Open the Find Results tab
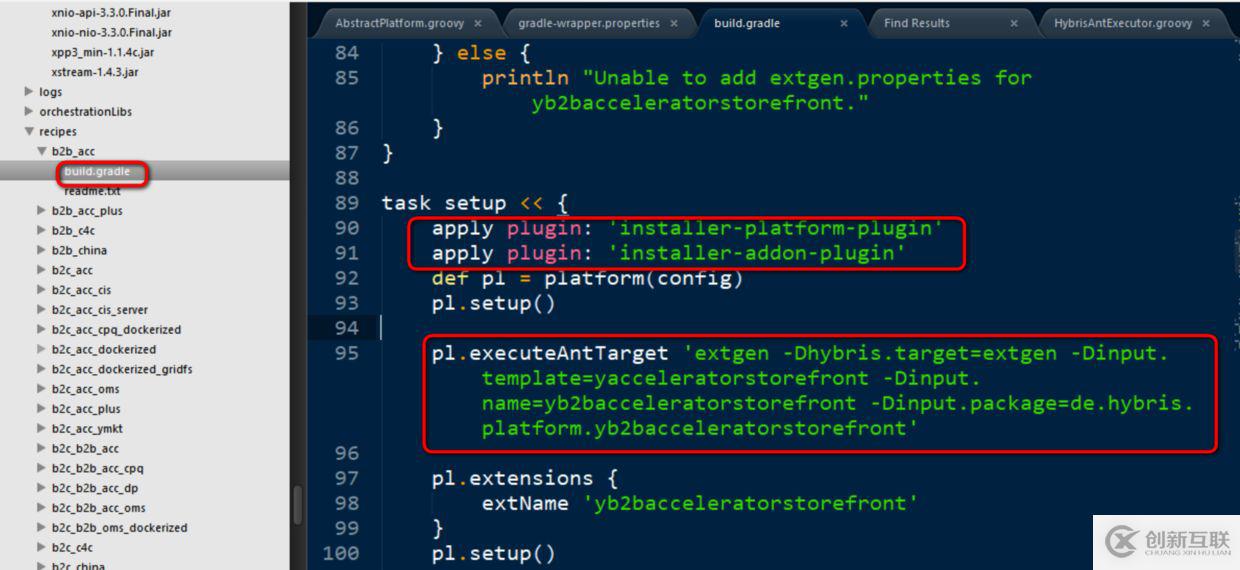This screenshot has height=570, width=1240. click(916, 23)
